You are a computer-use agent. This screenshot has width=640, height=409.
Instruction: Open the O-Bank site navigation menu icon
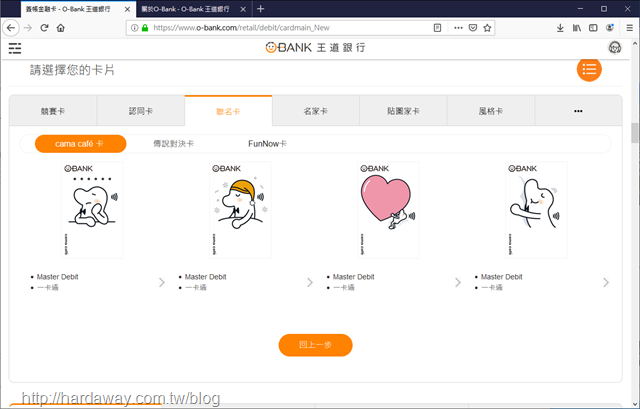coord(15,48)
